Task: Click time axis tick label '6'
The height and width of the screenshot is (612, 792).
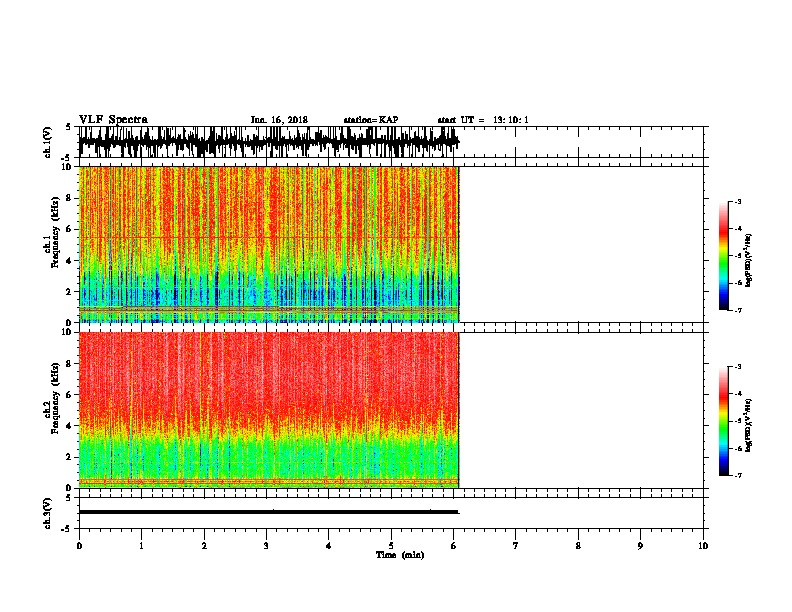Action: 454,546
